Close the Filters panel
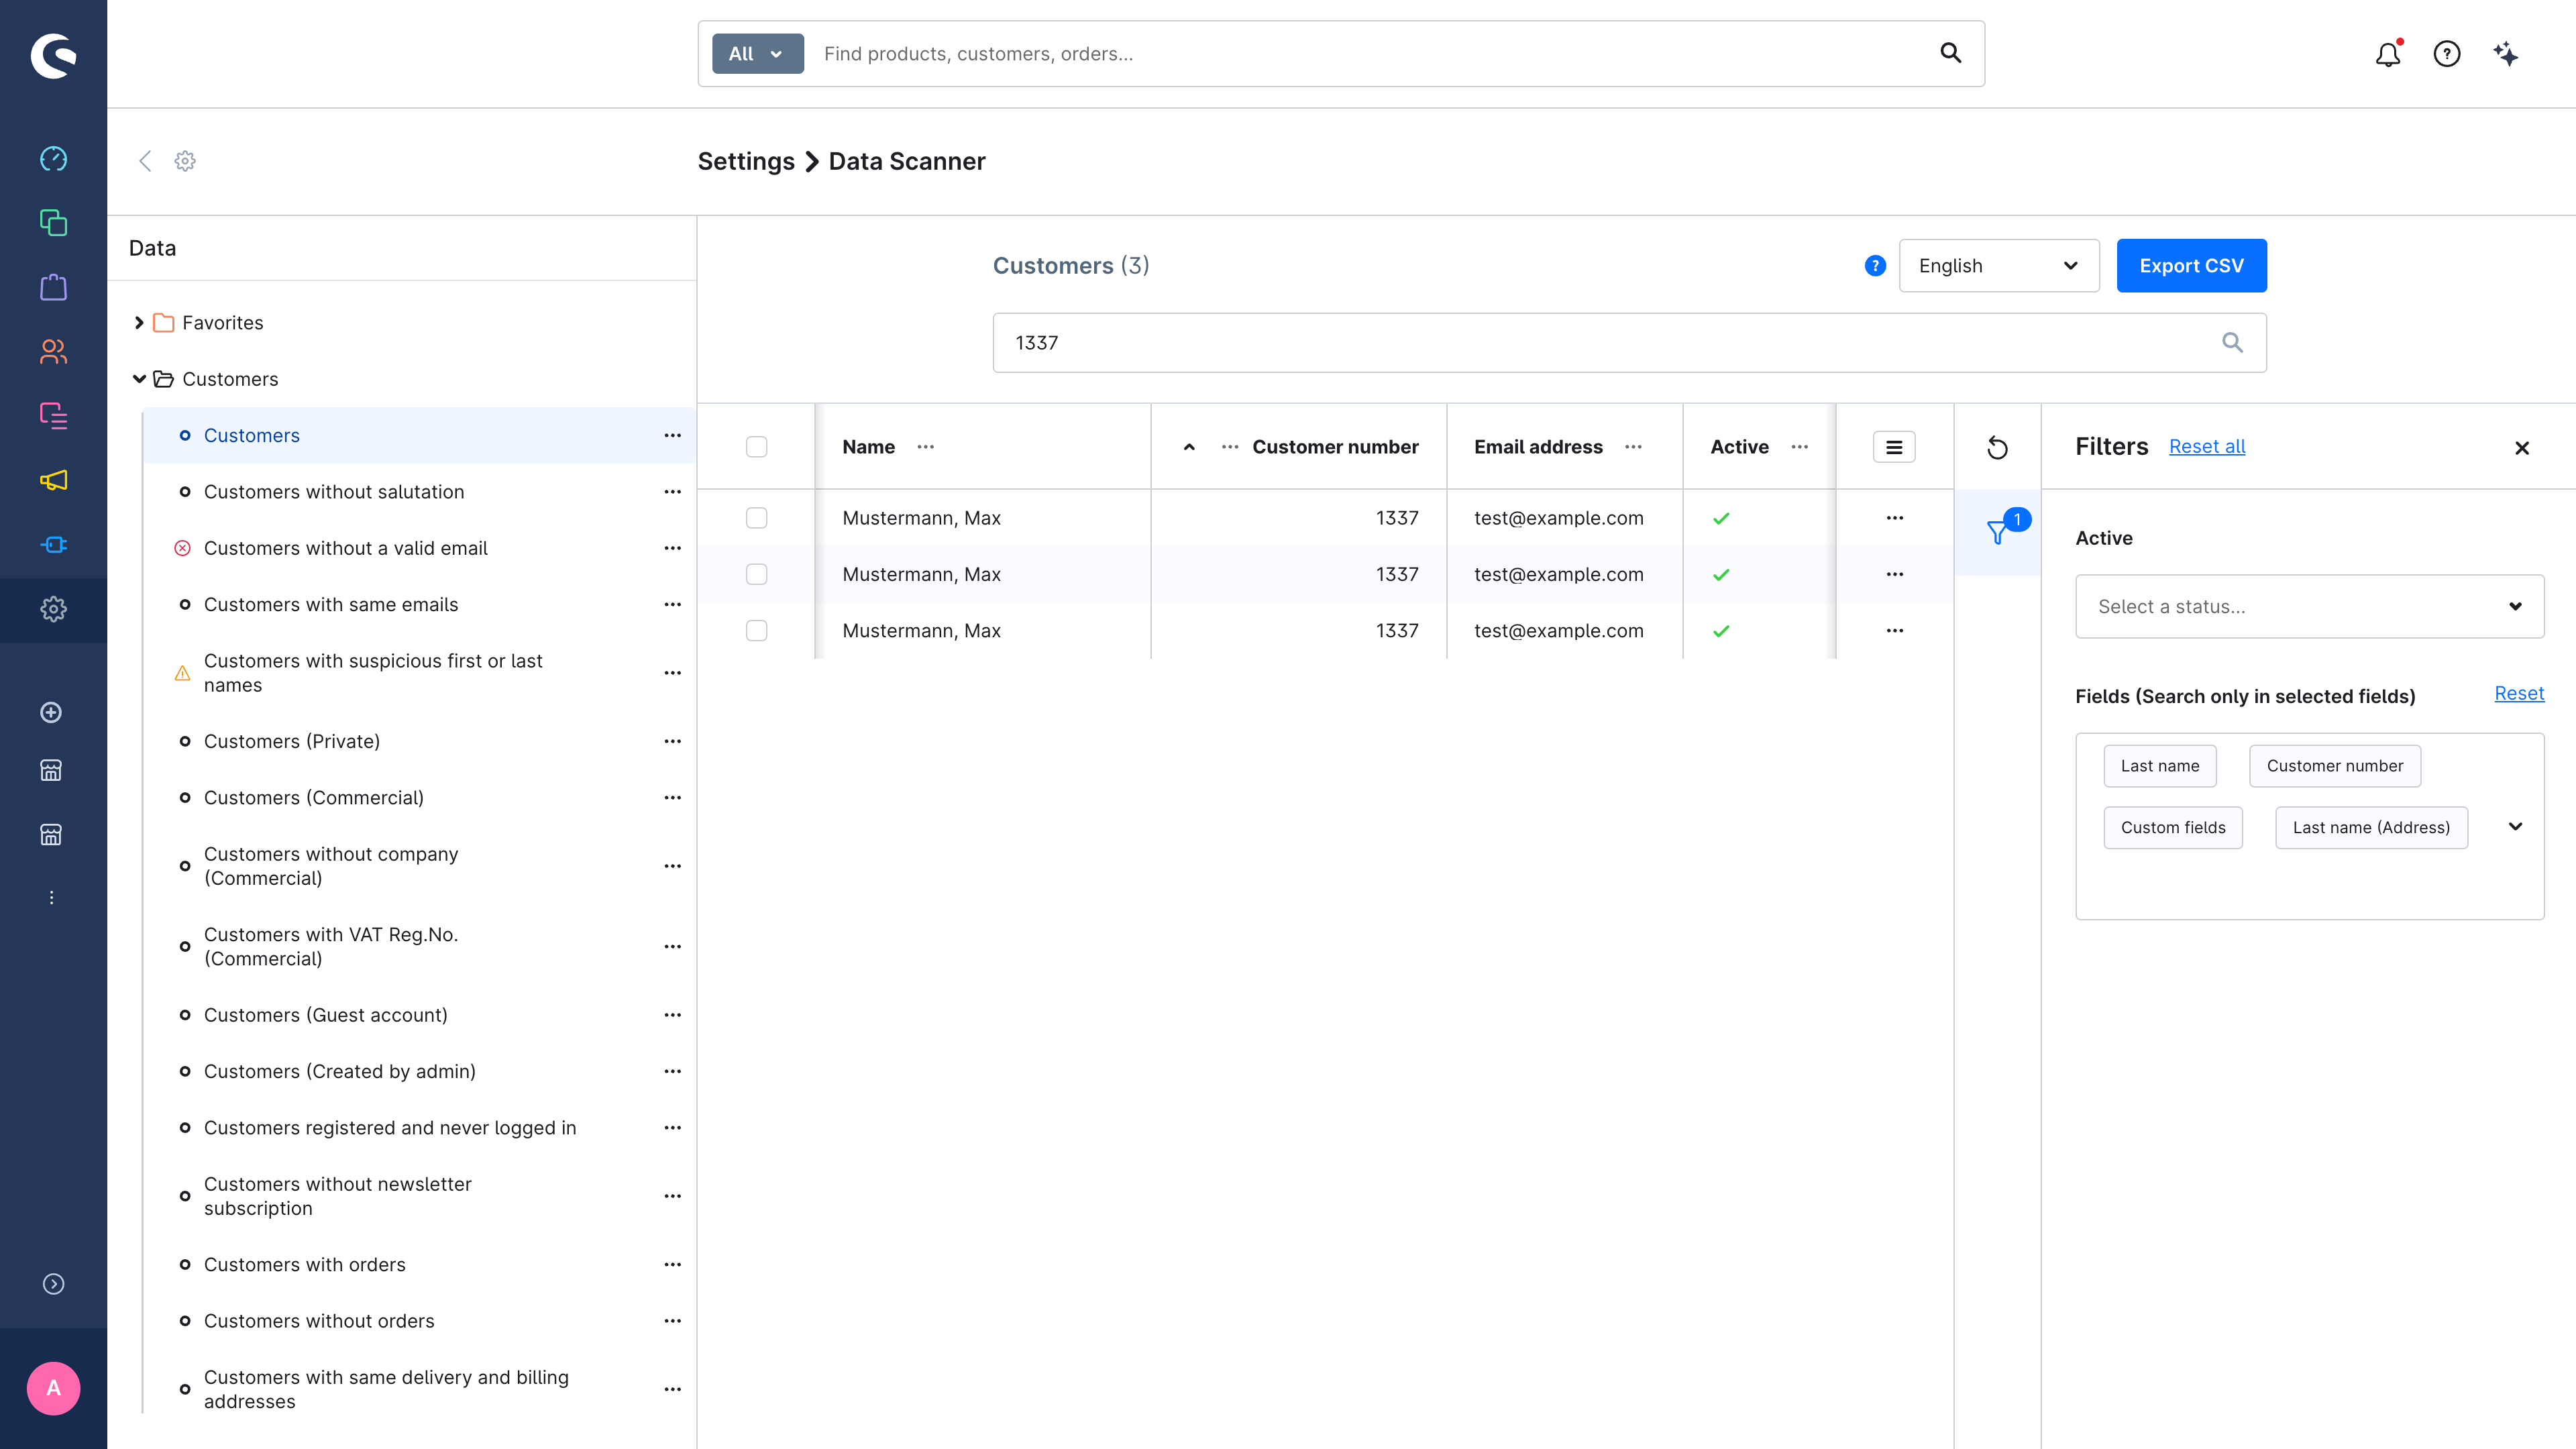2576x1449 pixels. tap(2521, 448)
